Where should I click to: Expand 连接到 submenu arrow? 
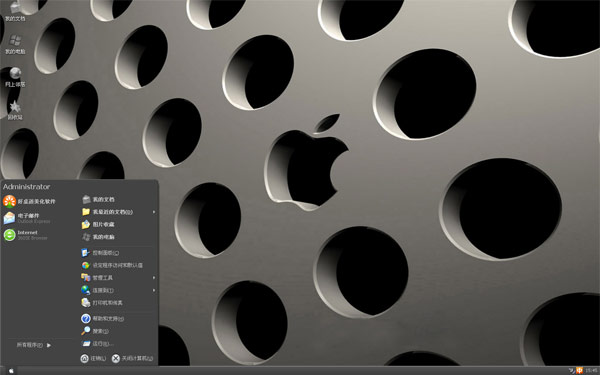(x=154, y=290)
